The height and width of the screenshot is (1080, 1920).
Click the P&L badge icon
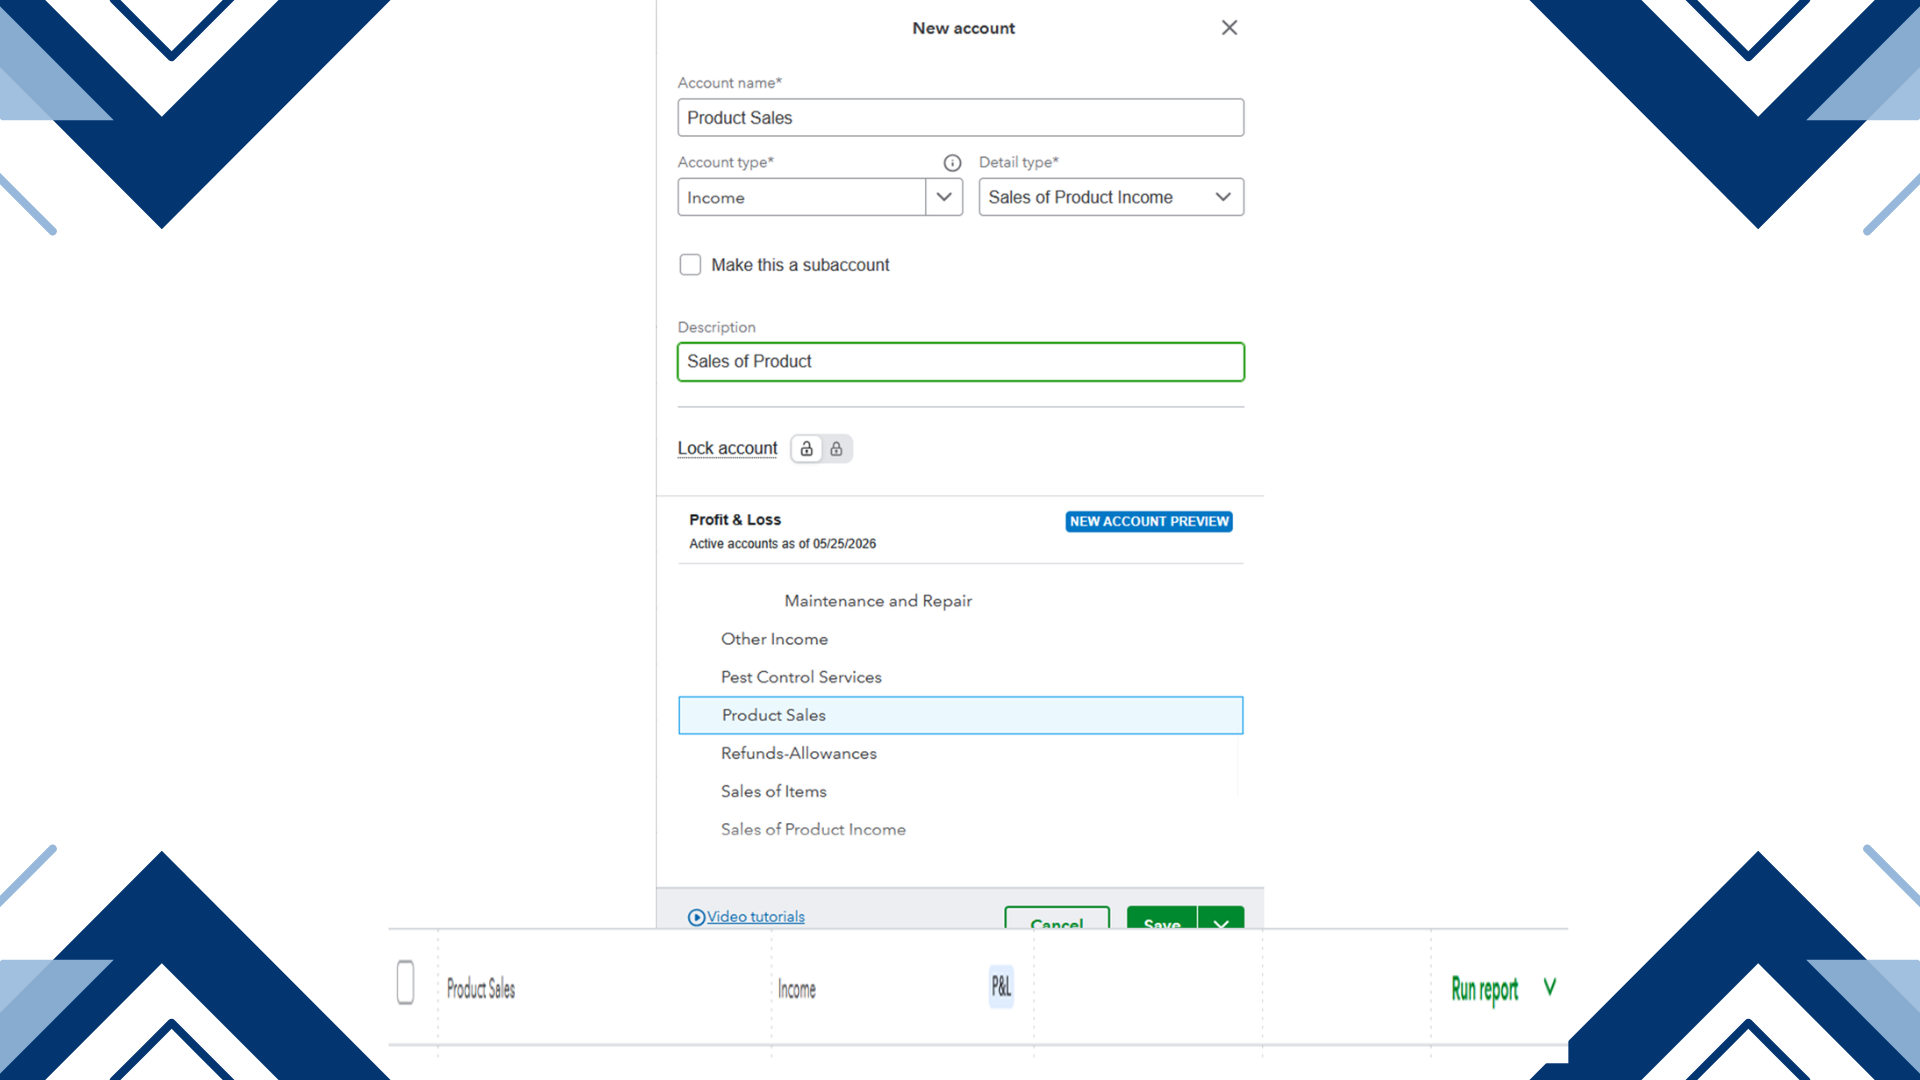pyautogui.click(x=1001, y=987)
